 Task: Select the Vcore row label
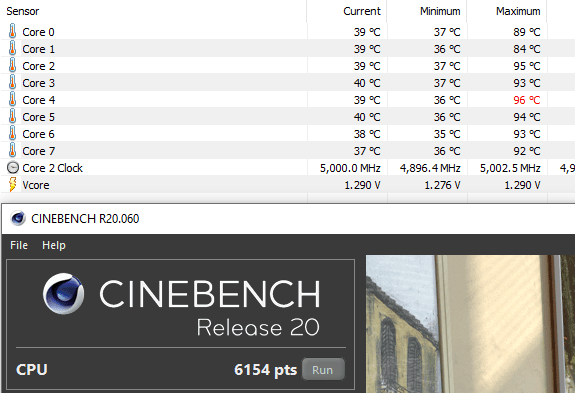(36, 185)
